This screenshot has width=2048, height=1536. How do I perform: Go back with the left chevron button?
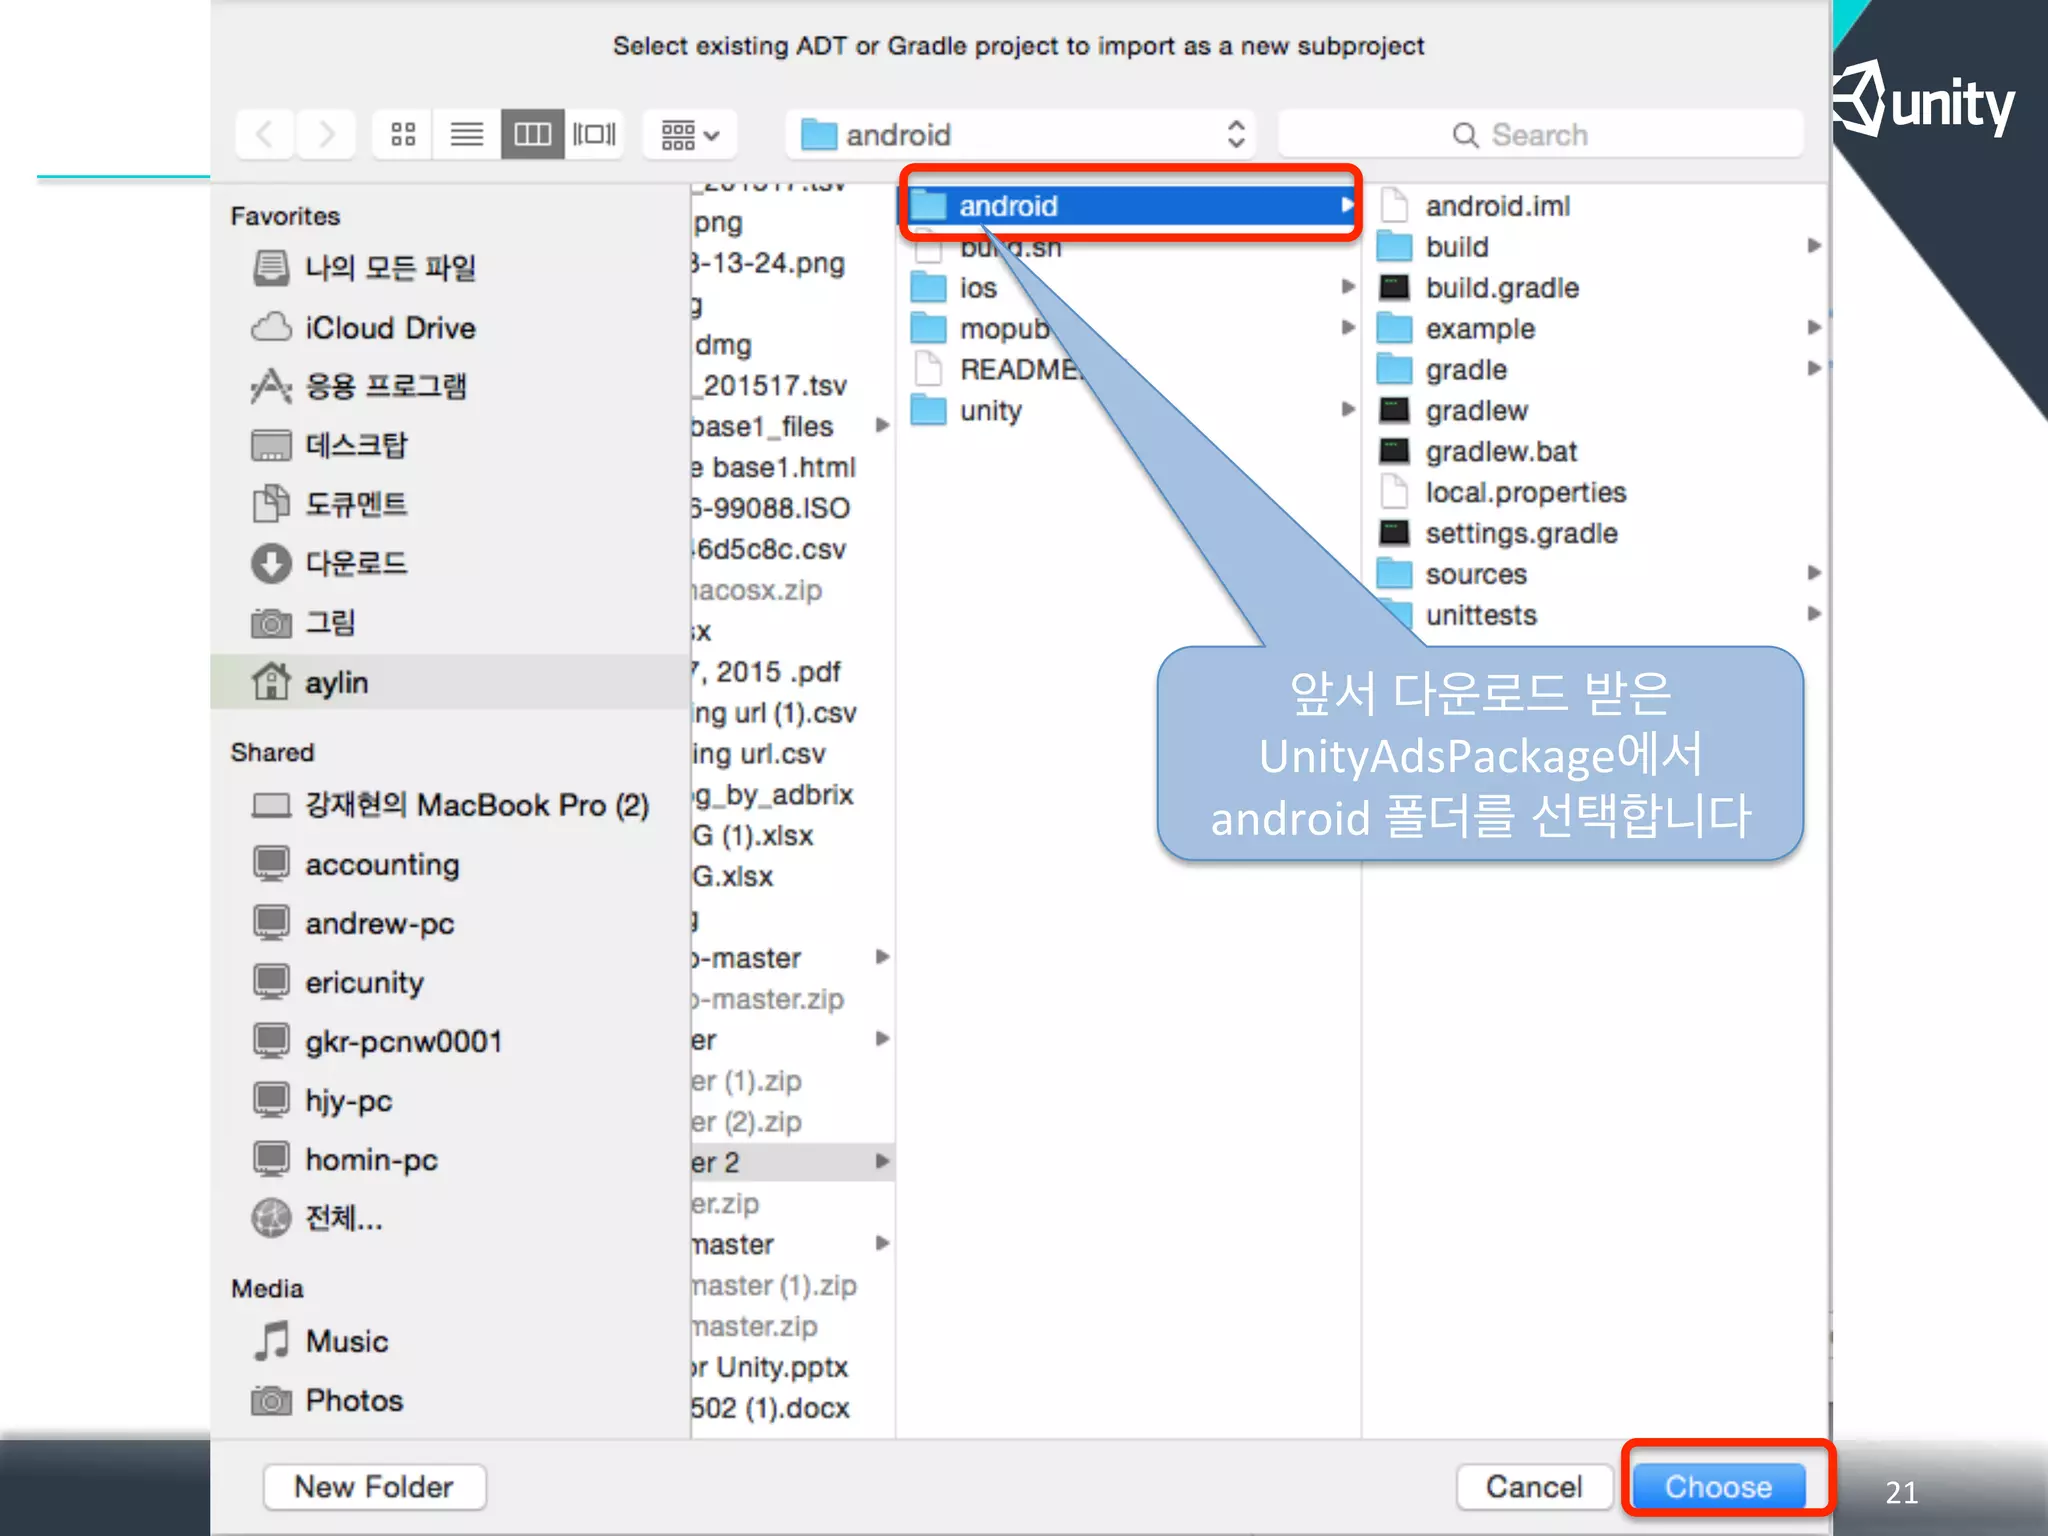coord(265,134)
